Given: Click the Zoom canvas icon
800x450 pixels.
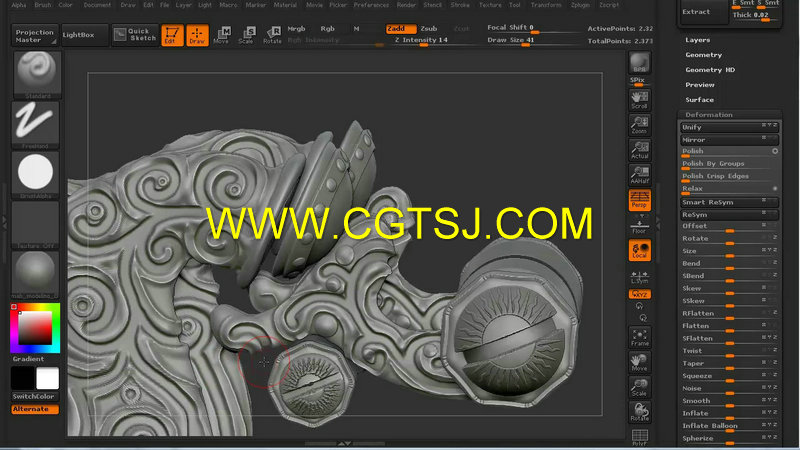Looking at the screenshot, I should click(x=639, y=125).
